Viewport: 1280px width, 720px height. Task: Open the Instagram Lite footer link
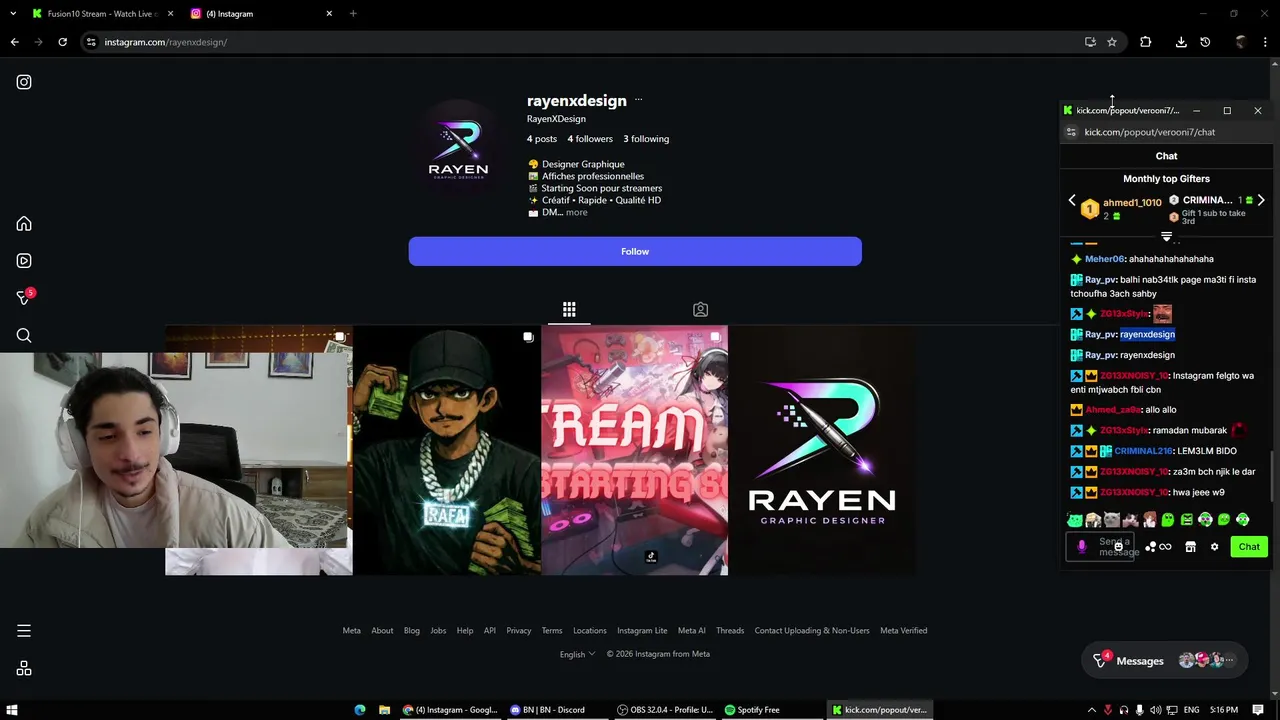[x=642, y=631]
